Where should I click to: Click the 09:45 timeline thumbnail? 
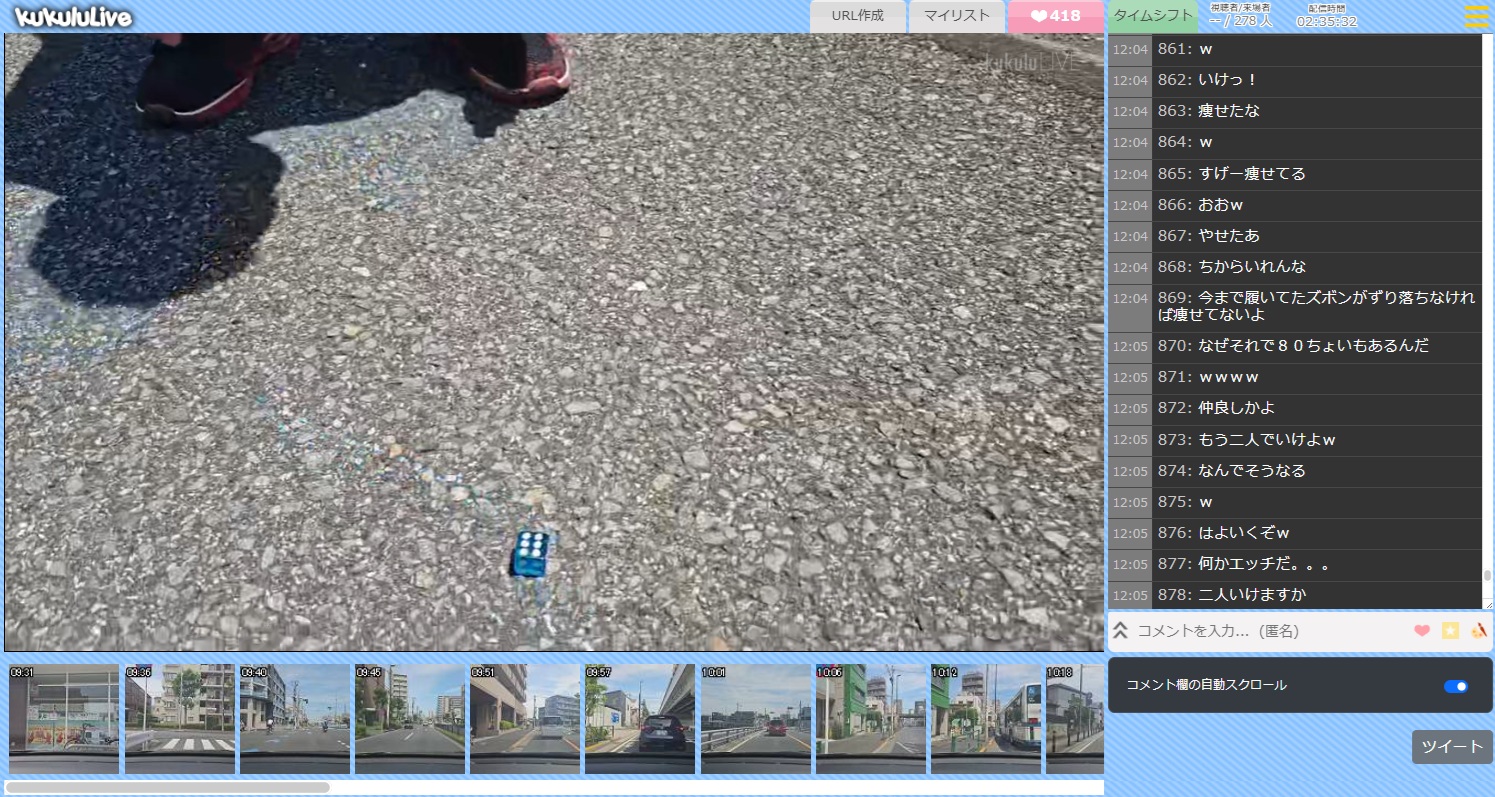tap(410, 719)
